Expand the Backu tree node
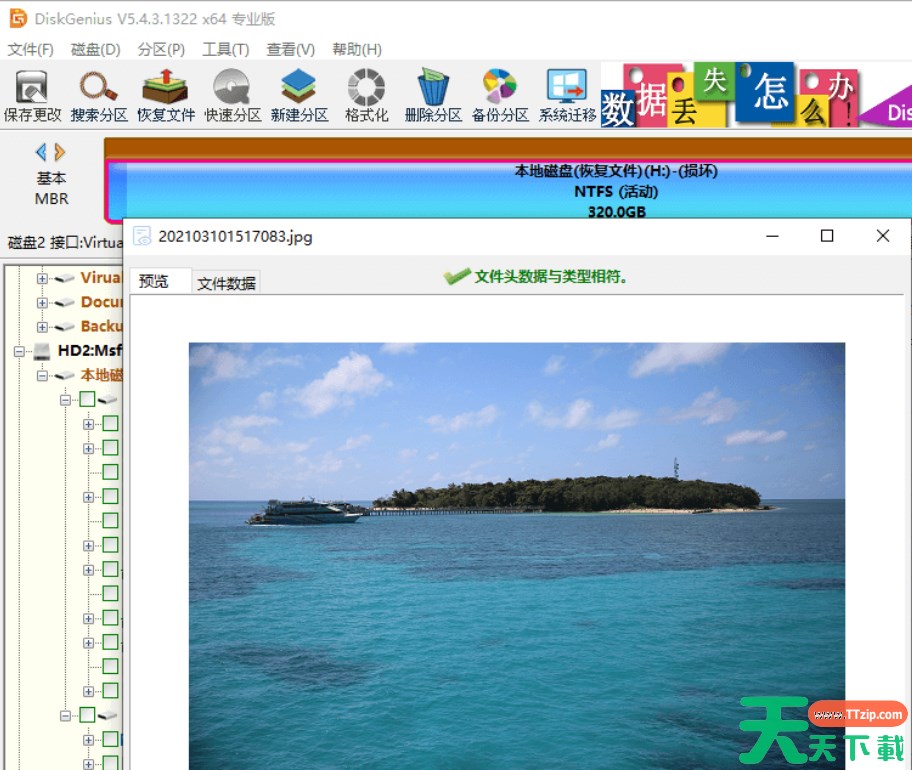The image size is (912, 770). pyautogui.click(x=42, y=327)
